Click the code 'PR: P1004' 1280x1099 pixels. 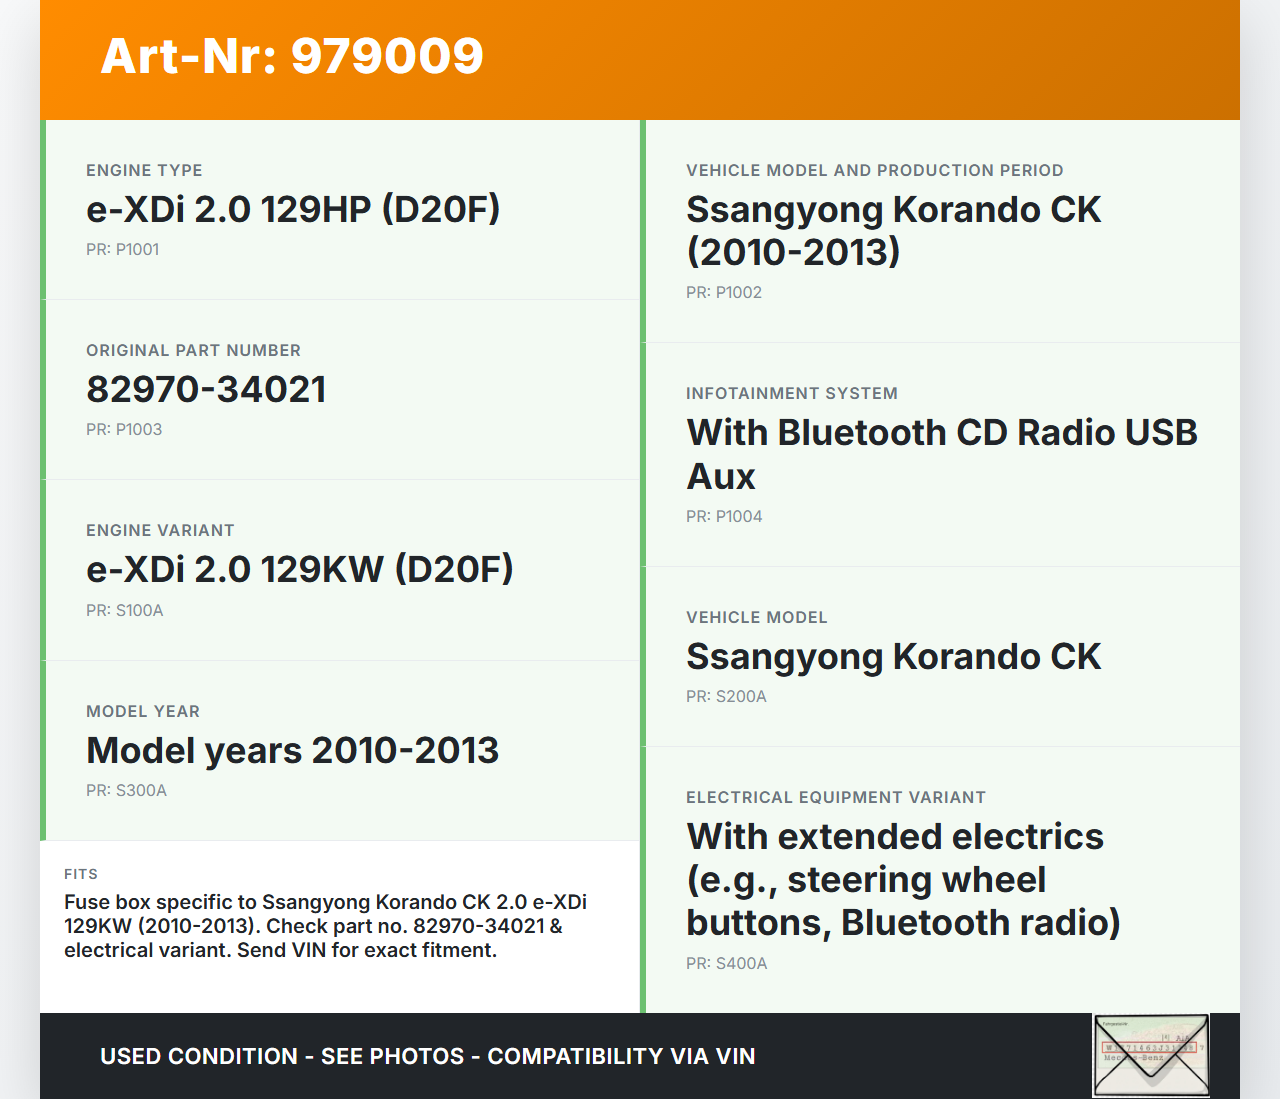click(724, 516)
